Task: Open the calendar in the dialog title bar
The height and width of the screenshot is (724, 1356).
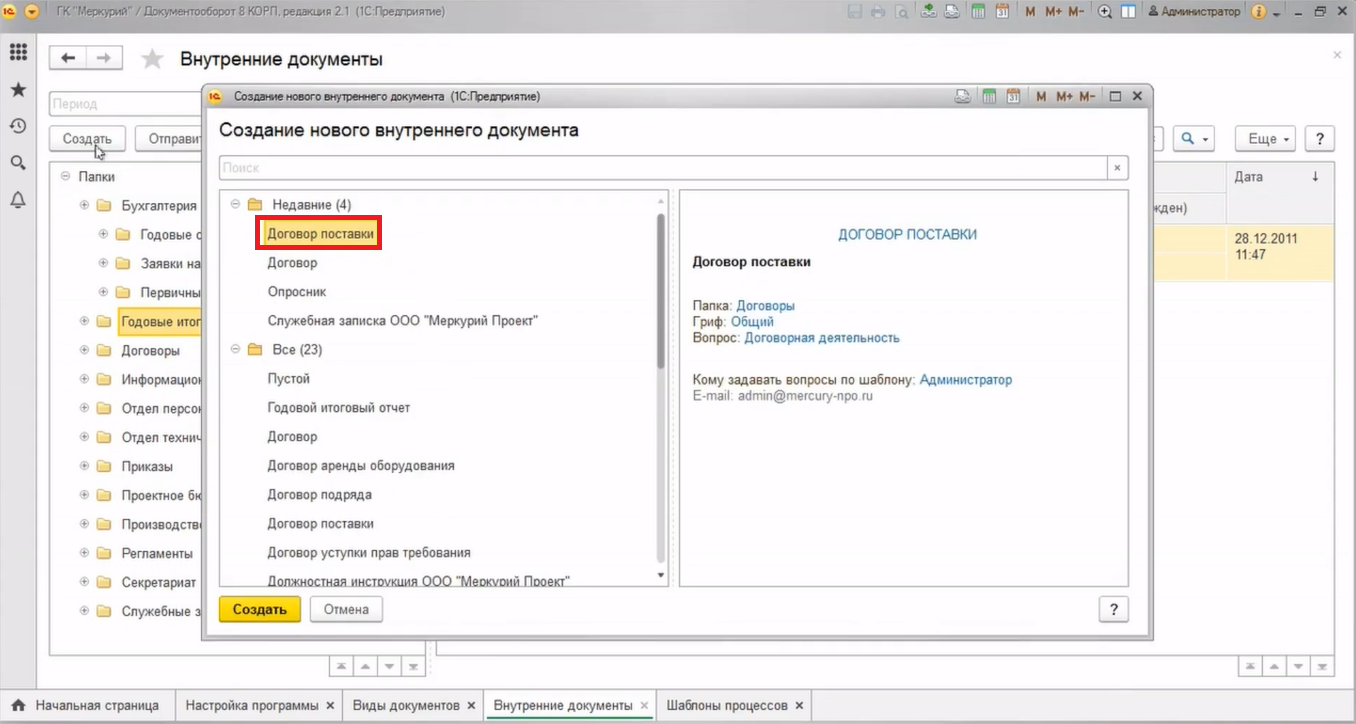Action: tap(1013, 97)
